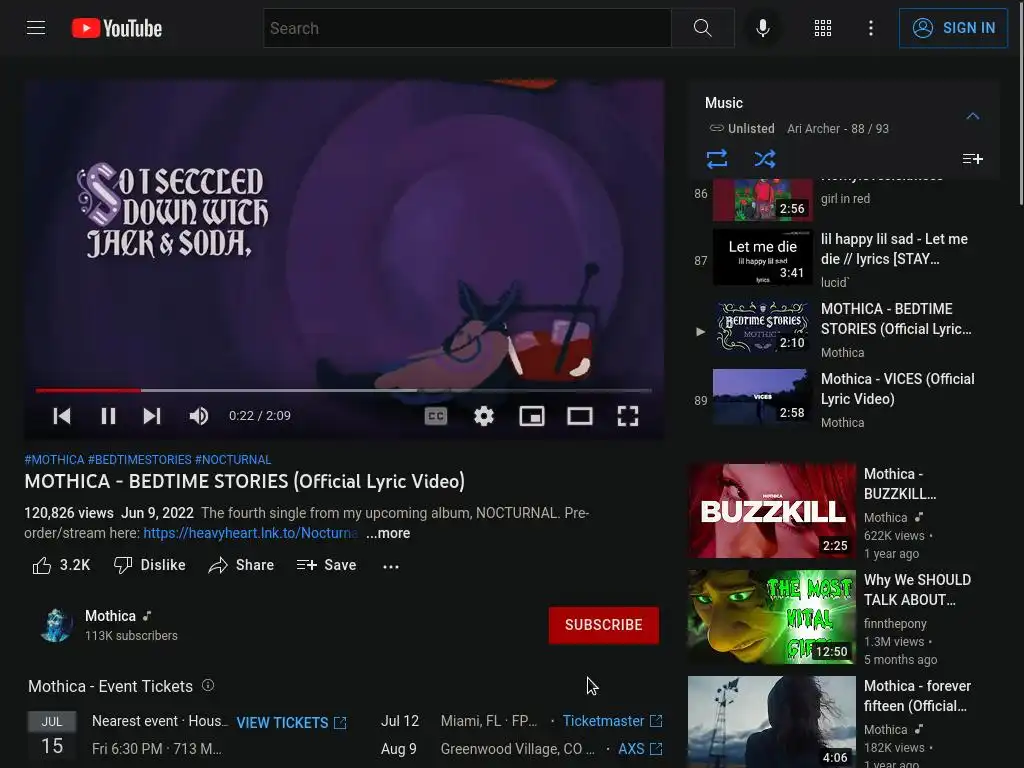Click the SIGN IN button
The width and height of the screenshot is (1024, 768).
(x=953, y=28)
